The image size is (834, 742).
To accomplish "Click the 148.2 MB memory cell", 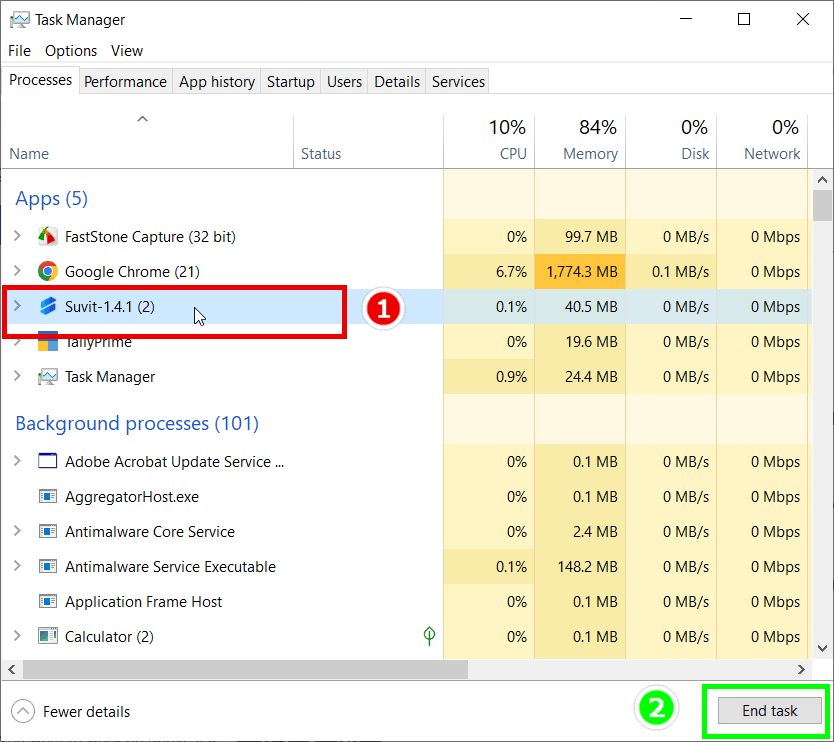I will (x=580, y=566).
